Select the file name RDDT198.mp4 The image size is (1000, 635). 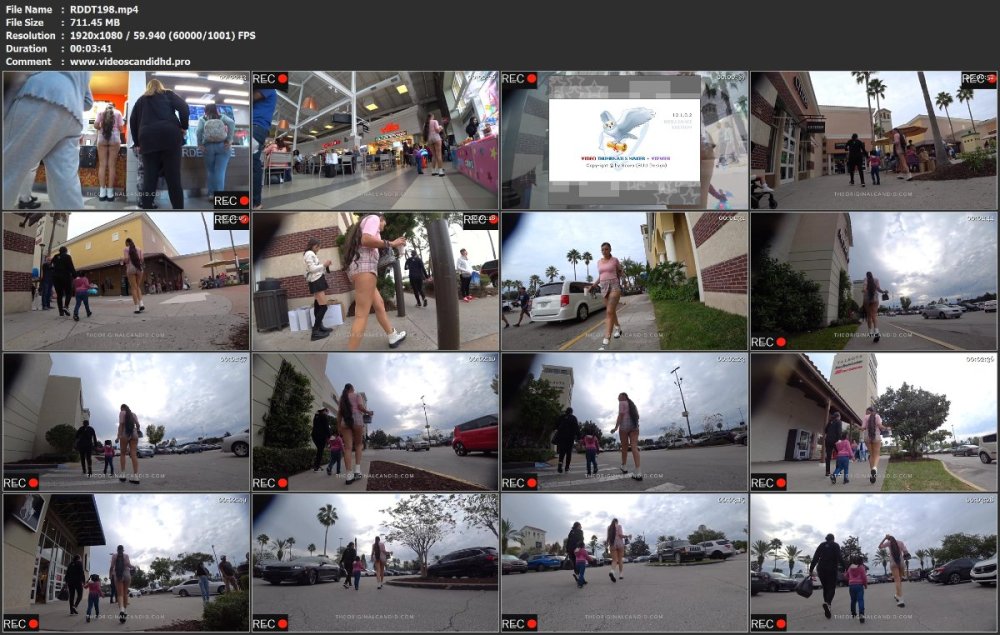tap(104, 10)
